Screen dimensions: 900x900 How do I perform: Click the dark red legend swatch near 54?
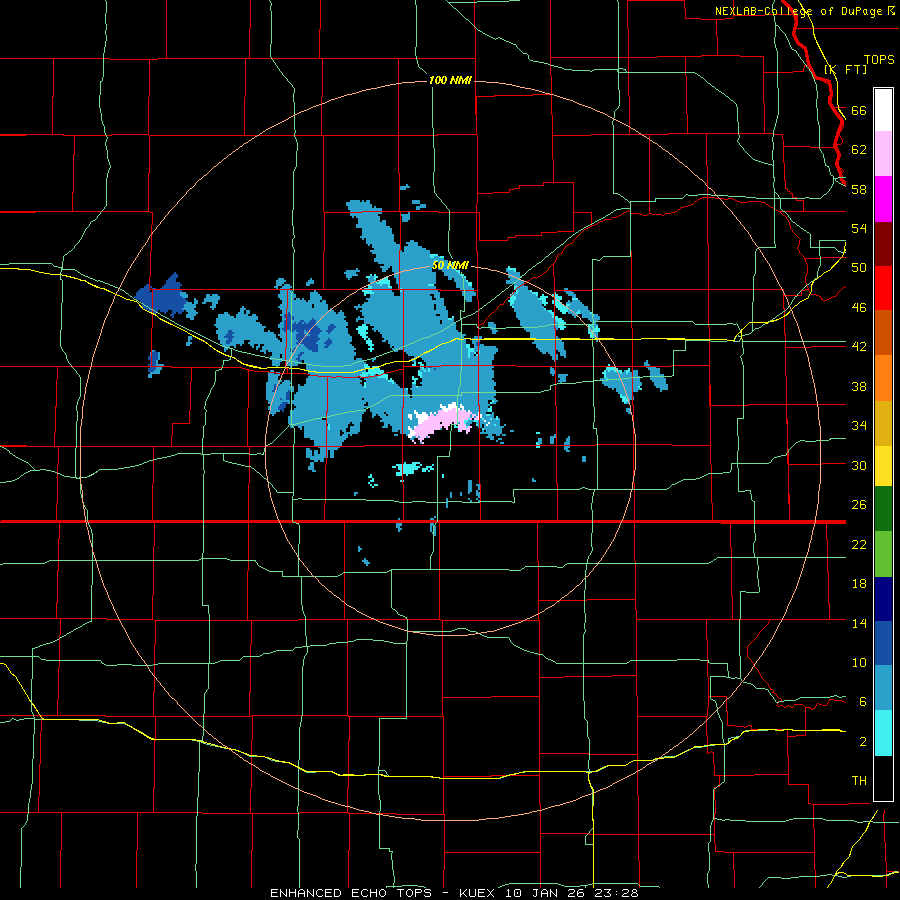click(x=883, y=245)
